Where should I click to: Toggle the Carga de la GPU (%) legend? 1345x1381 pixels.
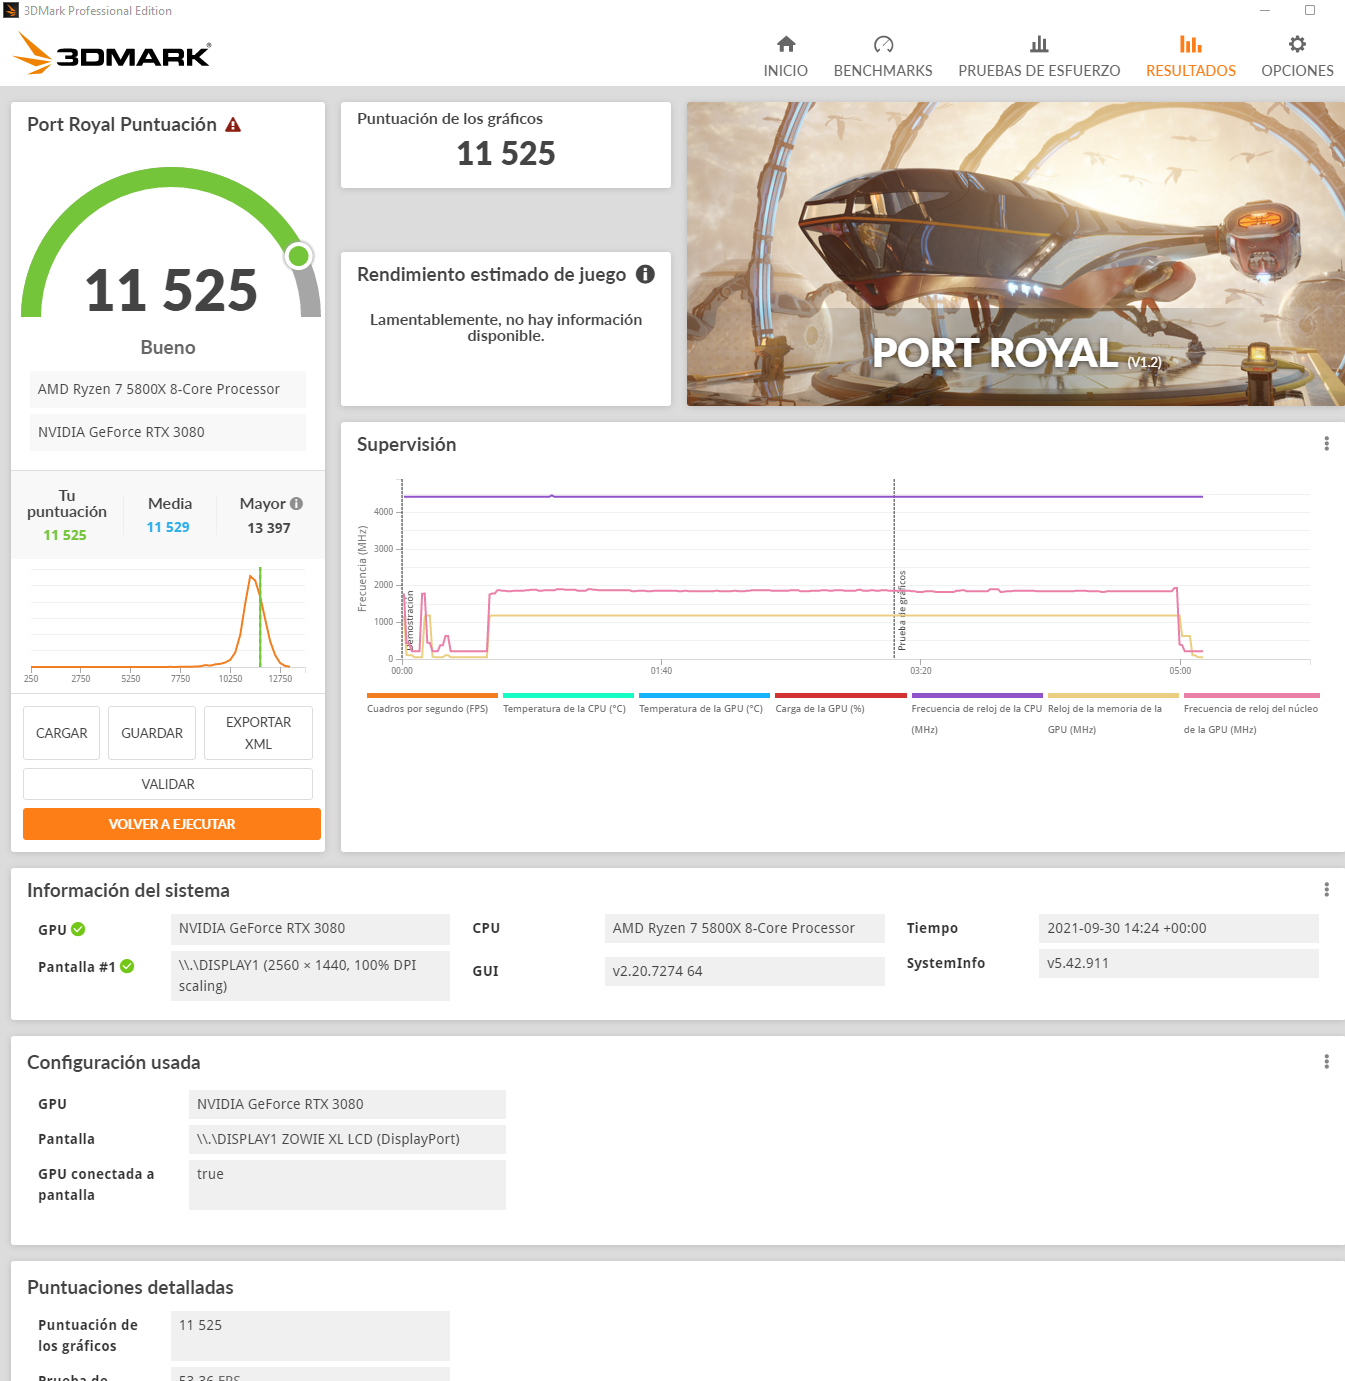[x=840, y=705]
